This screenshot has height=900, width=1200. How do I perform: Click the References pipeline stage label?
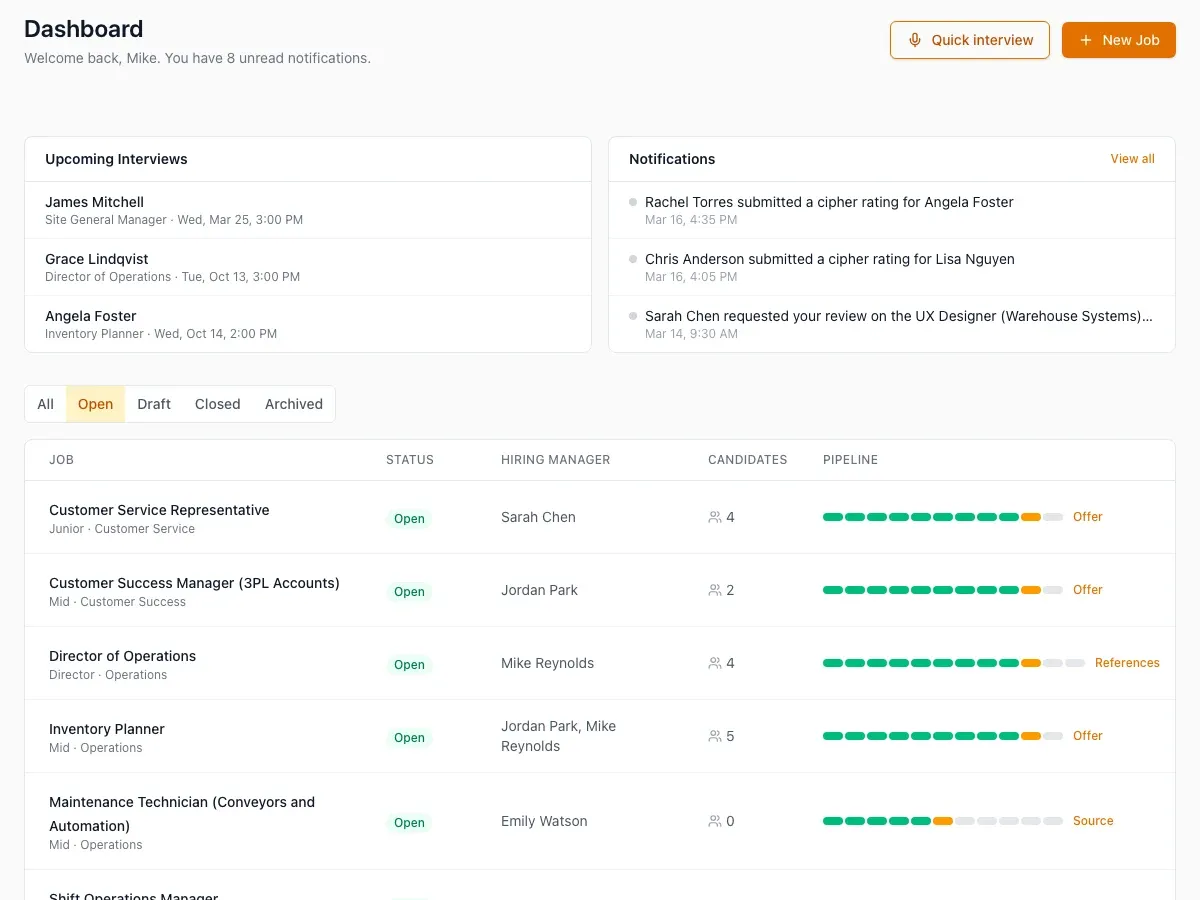pyautogui.click(x=1127, y=663)
